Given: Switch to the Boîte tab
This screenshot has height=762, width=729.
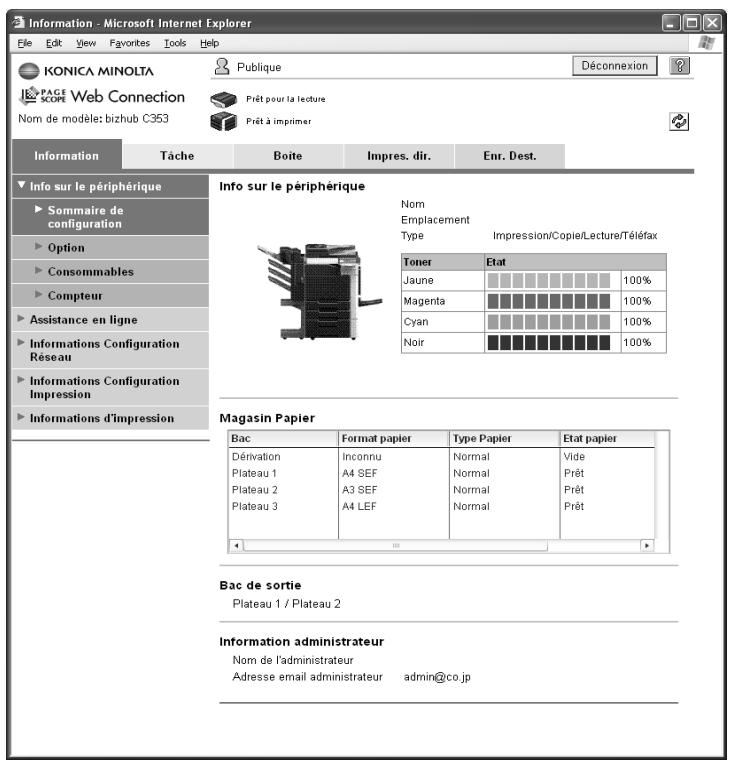Looking at the screenshot, I should 288,156.
